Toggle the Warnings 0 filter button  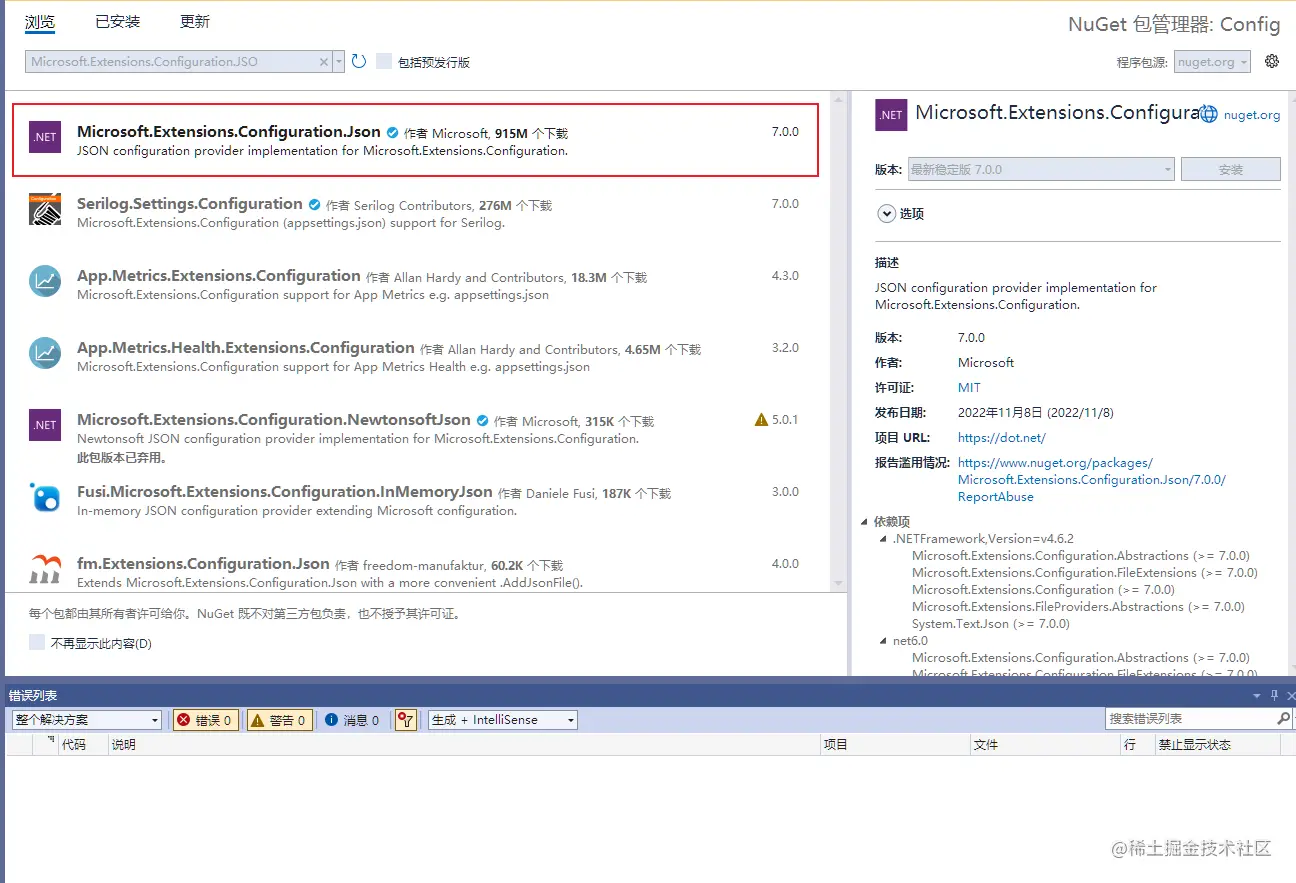(279, 720)
